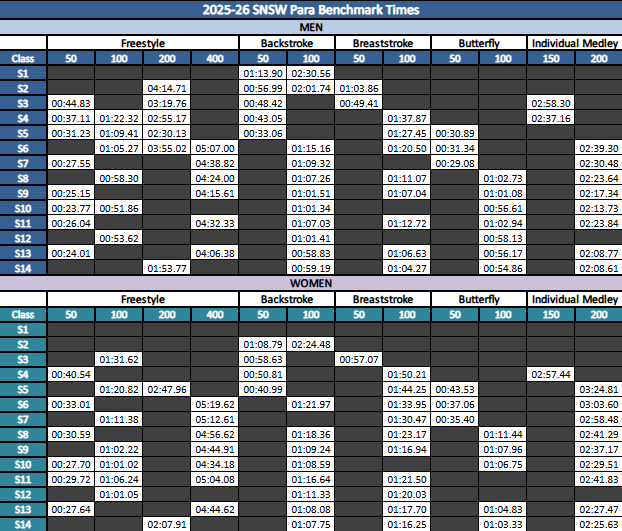Click the time 00:44.83

71,103
